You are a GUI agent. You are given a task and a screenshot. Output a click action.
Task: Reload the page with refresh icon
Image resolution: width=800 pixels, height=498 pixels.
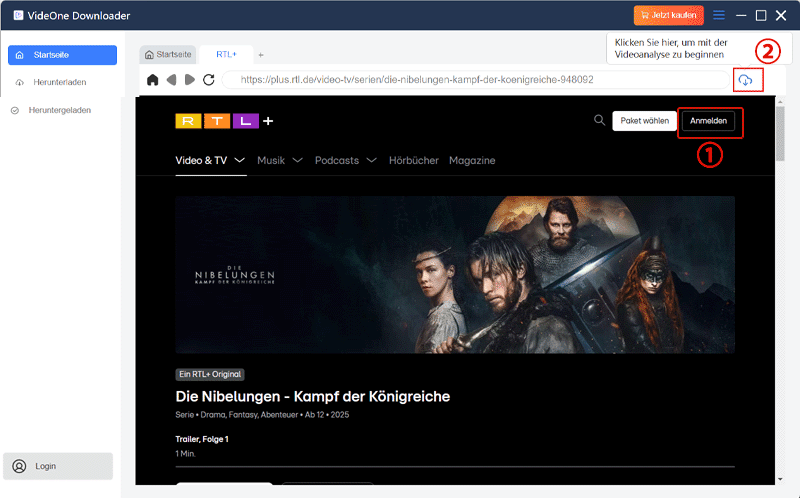(x=209, y=80)
